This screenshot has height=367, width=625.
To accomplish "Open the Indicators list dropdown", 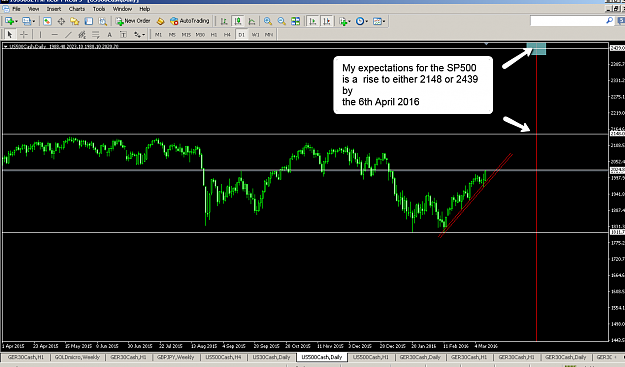I will 345,21.
